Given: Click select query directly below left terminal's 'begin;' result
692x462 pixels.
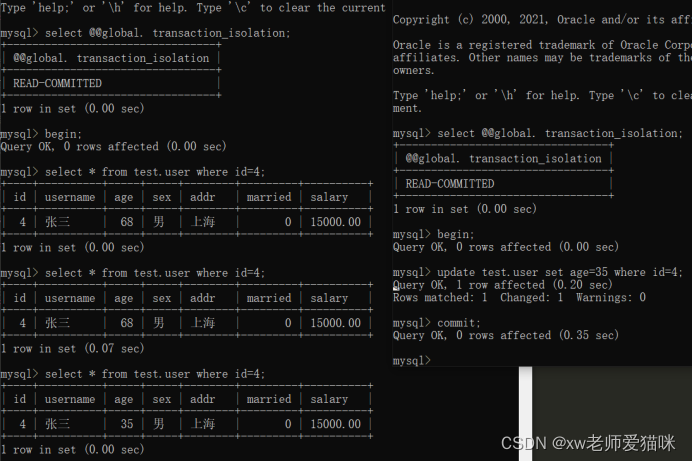Looking at the screenshot, I should [x=155, y=172].
